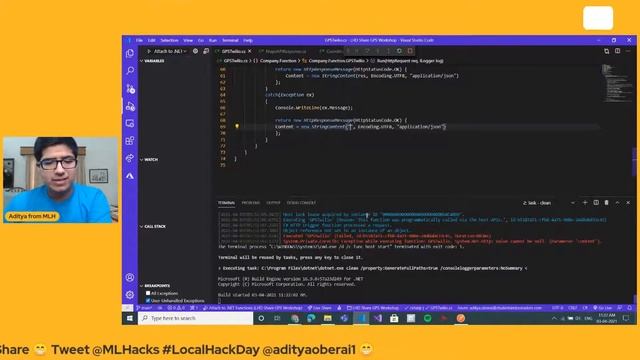
Task: Open Visual Studio purple icon in taskbar
Action: click(x=378, y=318)
